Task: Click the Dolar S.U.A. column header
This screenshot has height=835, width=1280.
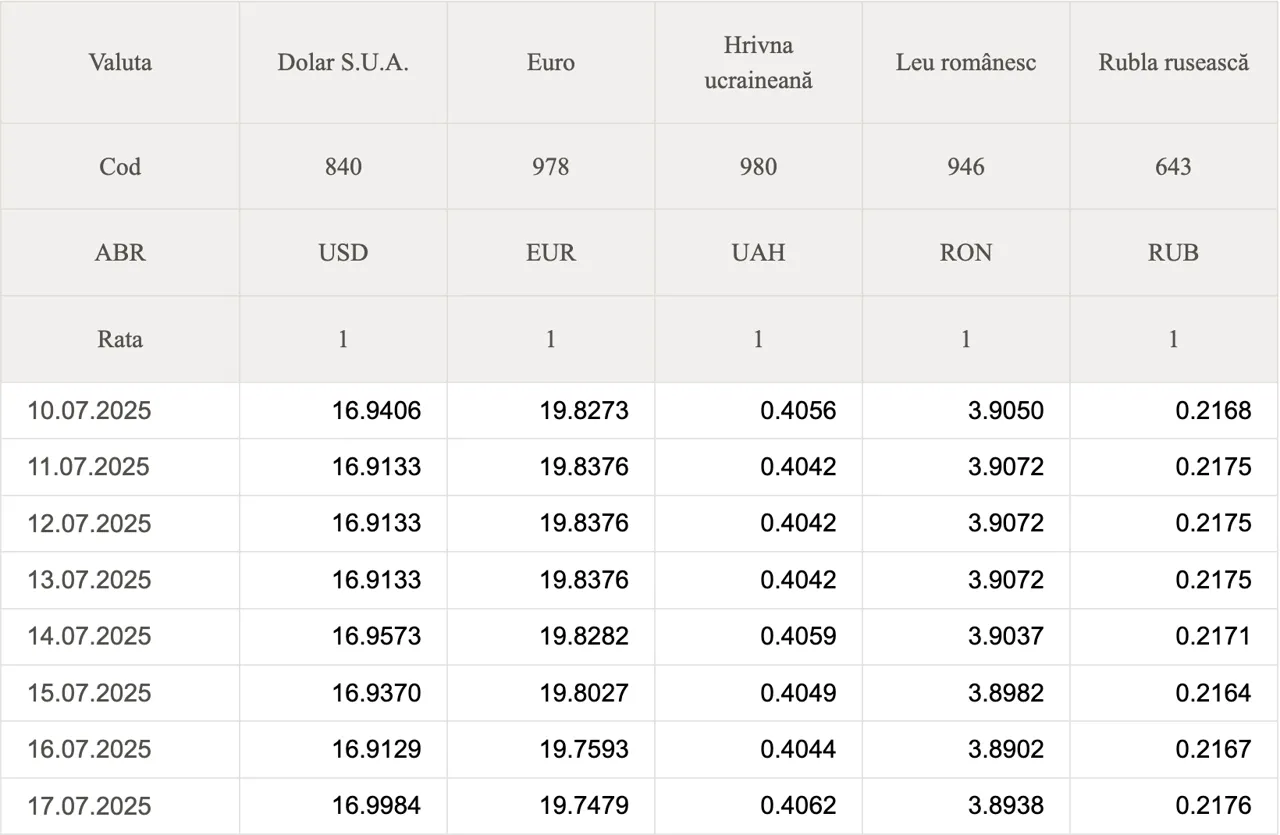Action: click(343, 62)
